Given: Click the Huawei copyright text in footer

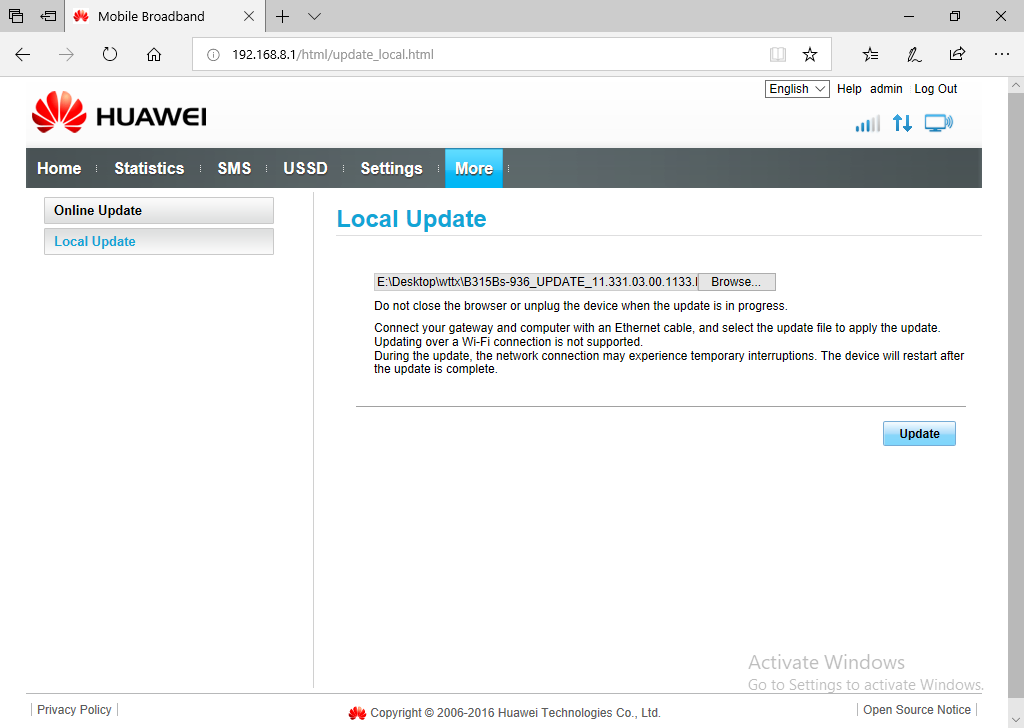Looking at the screenshot, I should click(x=515, y=713).
